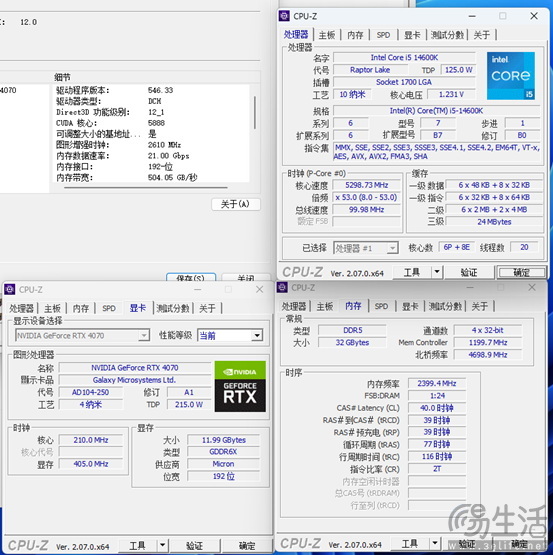Open the SPD tab in memory window
This screenshot has height=555, width=553.
pos(381,306)
